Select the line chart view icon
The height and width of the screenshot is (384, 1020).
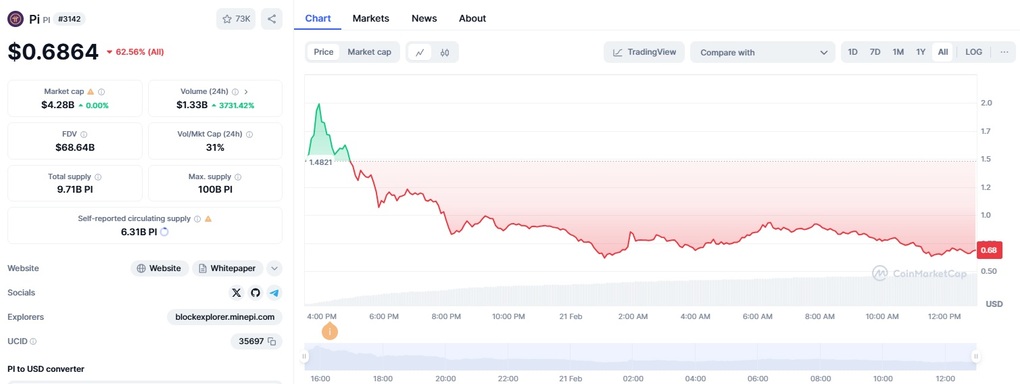click(420, 52)
